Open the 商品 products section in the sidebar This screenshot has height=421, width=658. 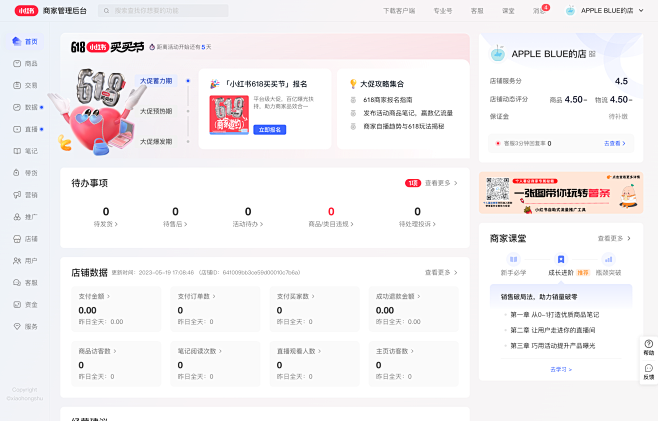pyautogui.click(x=26, y=63)
